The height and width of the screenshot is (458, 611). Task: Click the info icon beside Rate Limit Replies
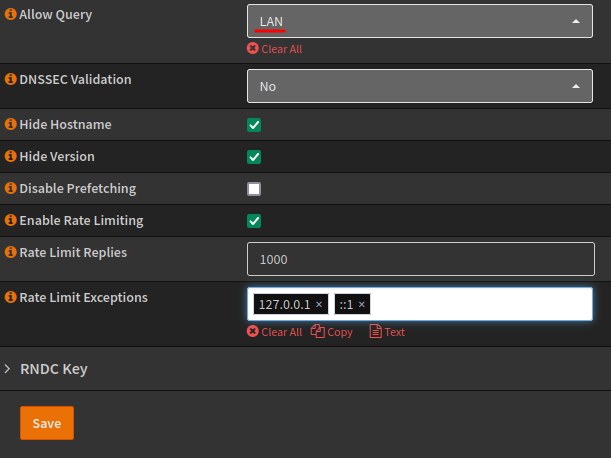click(11, 252)
